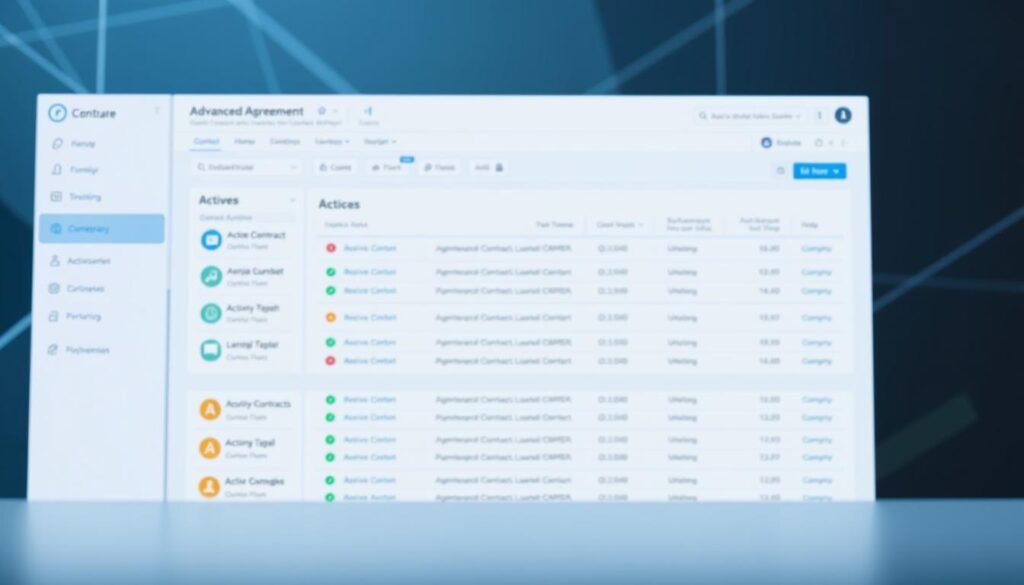Select the highlighted blue sidebar menu item
Viewport: 1024px width, 585px height.
[x=102, y=229]
